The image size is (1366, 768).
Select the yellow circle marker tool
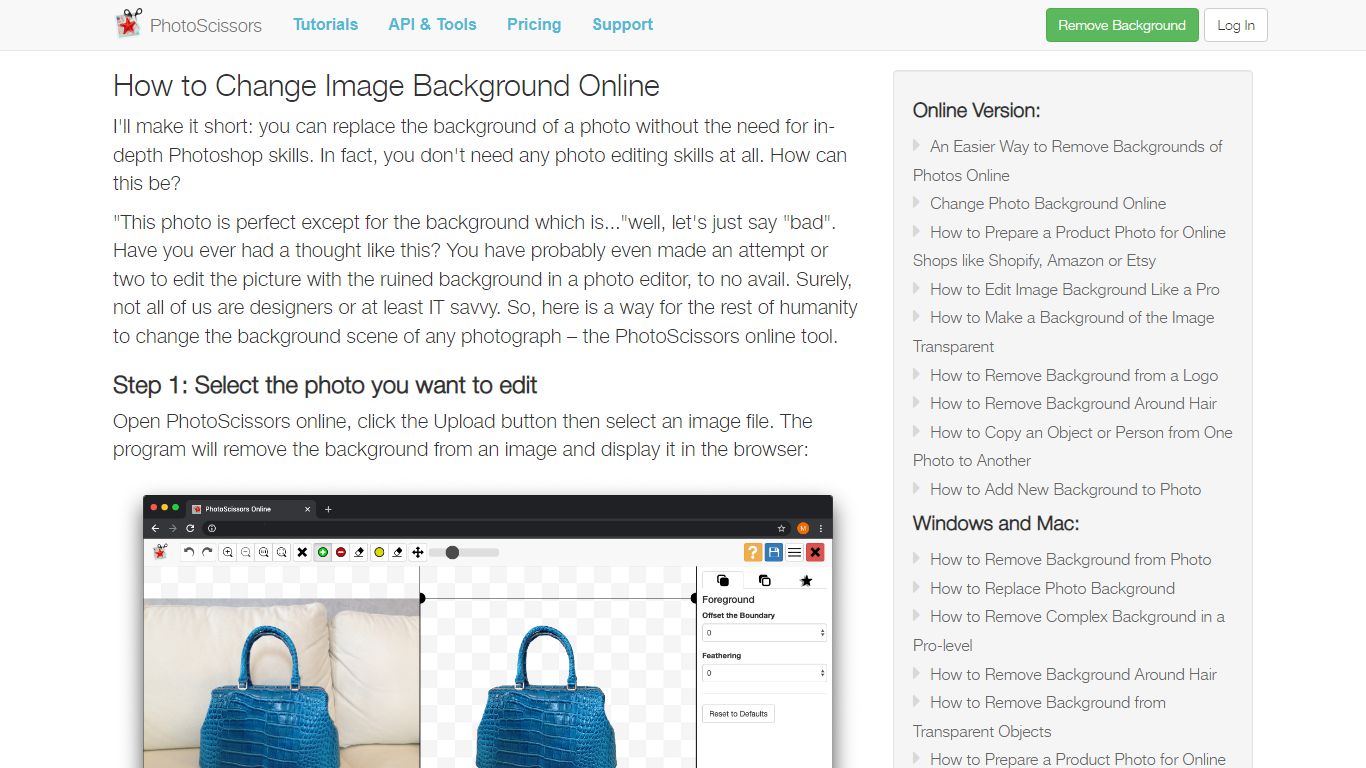tap(379, 552)
